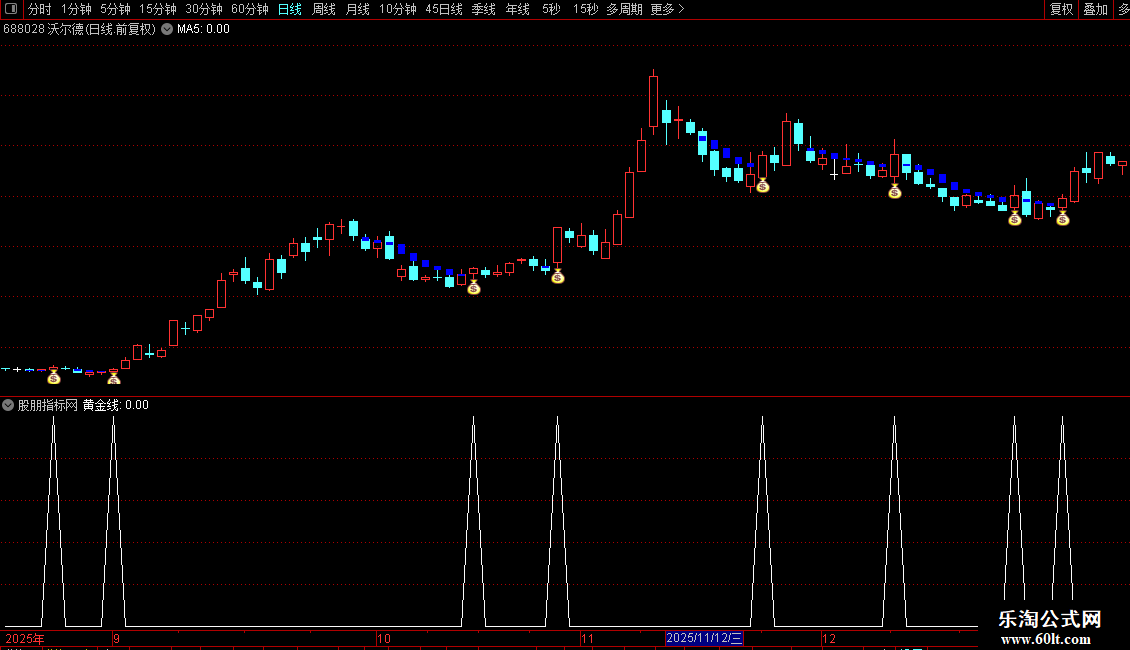Click the MA5: 0.00 indicator label
This screenshot has width=1130, height=650.
203,29
